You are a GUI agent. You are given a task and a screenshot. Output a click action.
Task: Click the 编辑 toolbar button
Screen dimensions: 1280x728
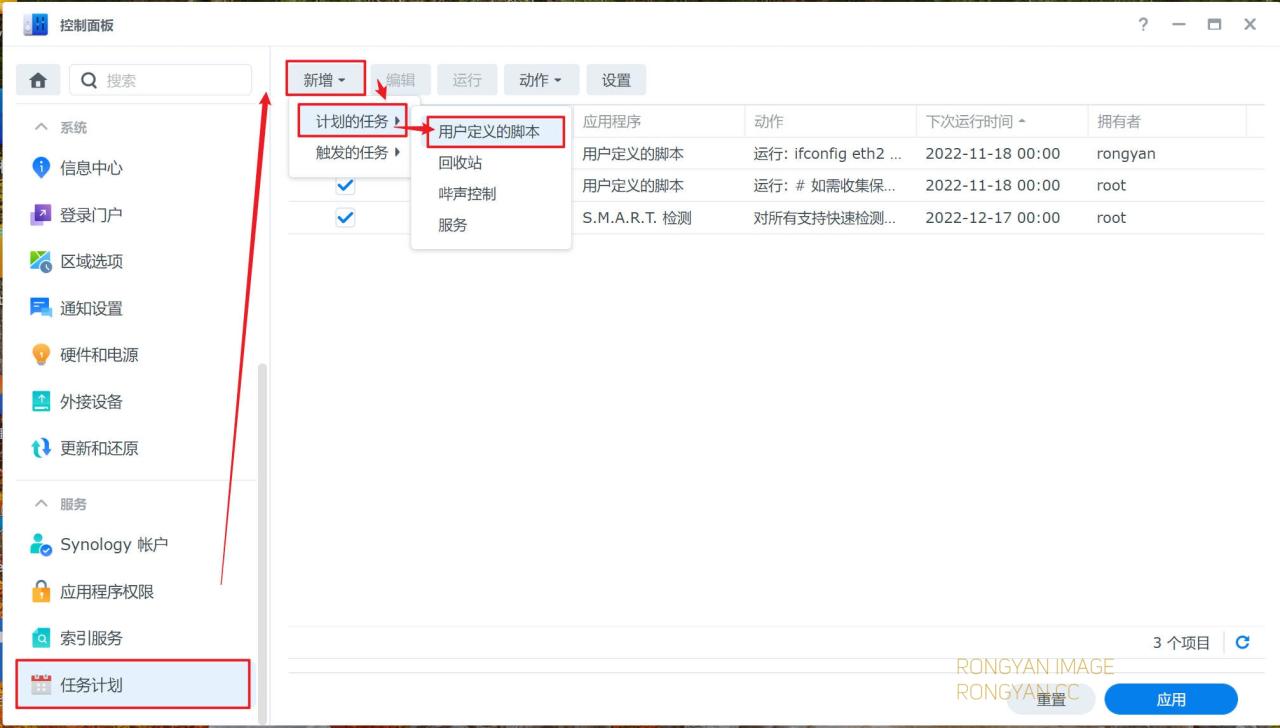coord(401,80)
